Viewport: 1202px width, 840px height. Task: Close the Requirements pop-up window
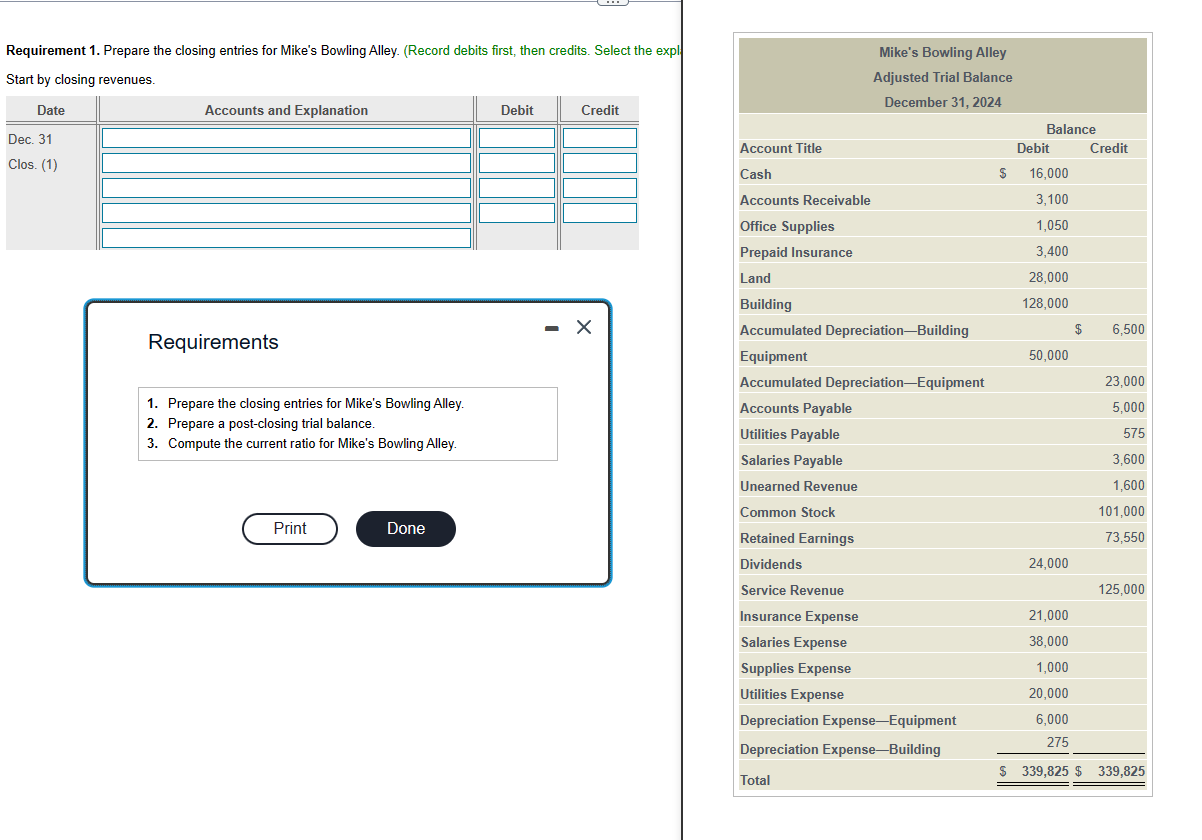coord(583,326)
